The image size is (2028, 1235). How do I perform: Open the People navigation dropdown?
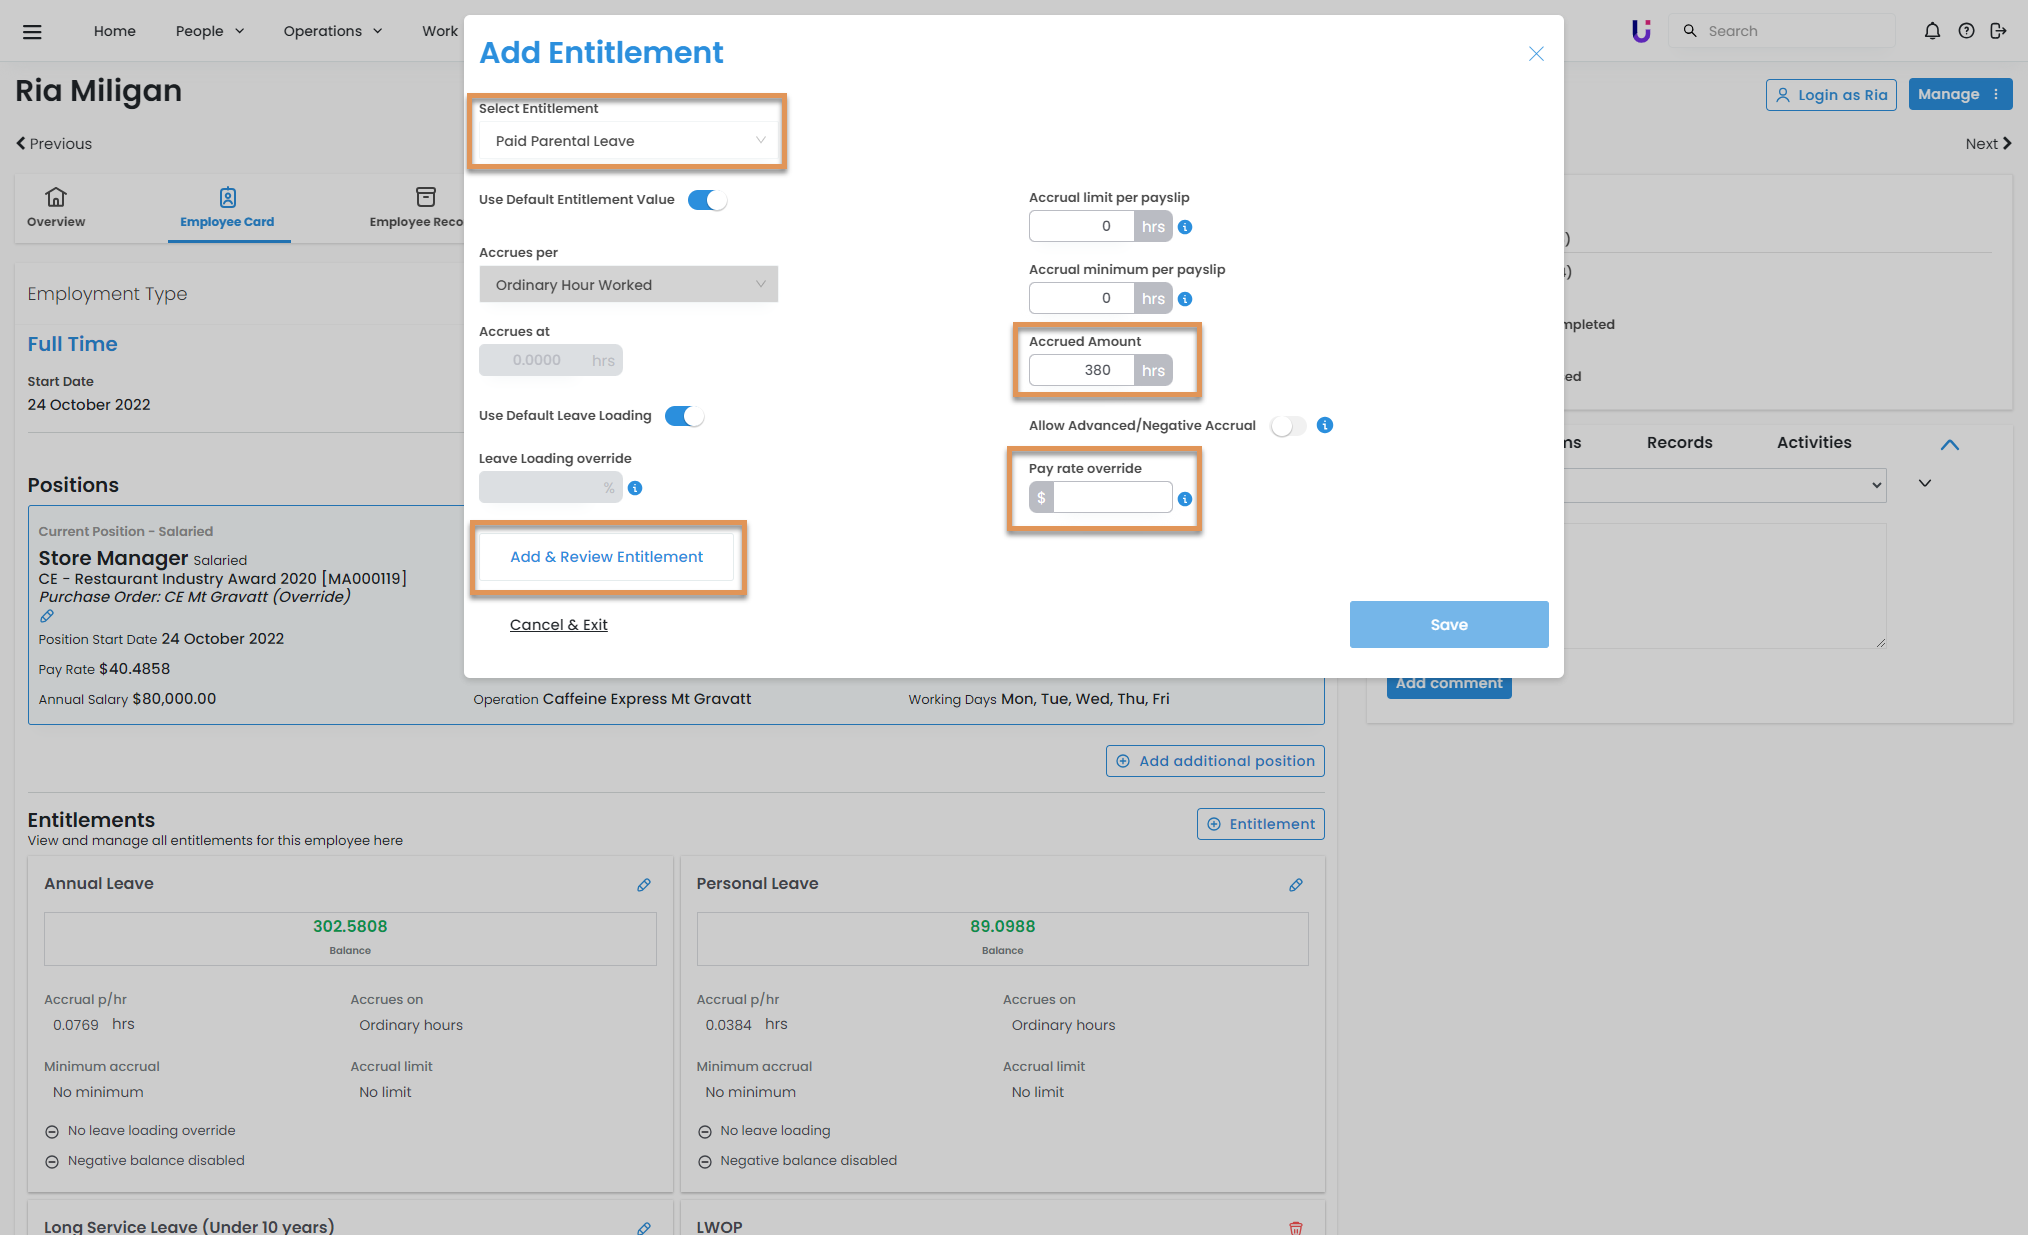[x=209, y=31]
